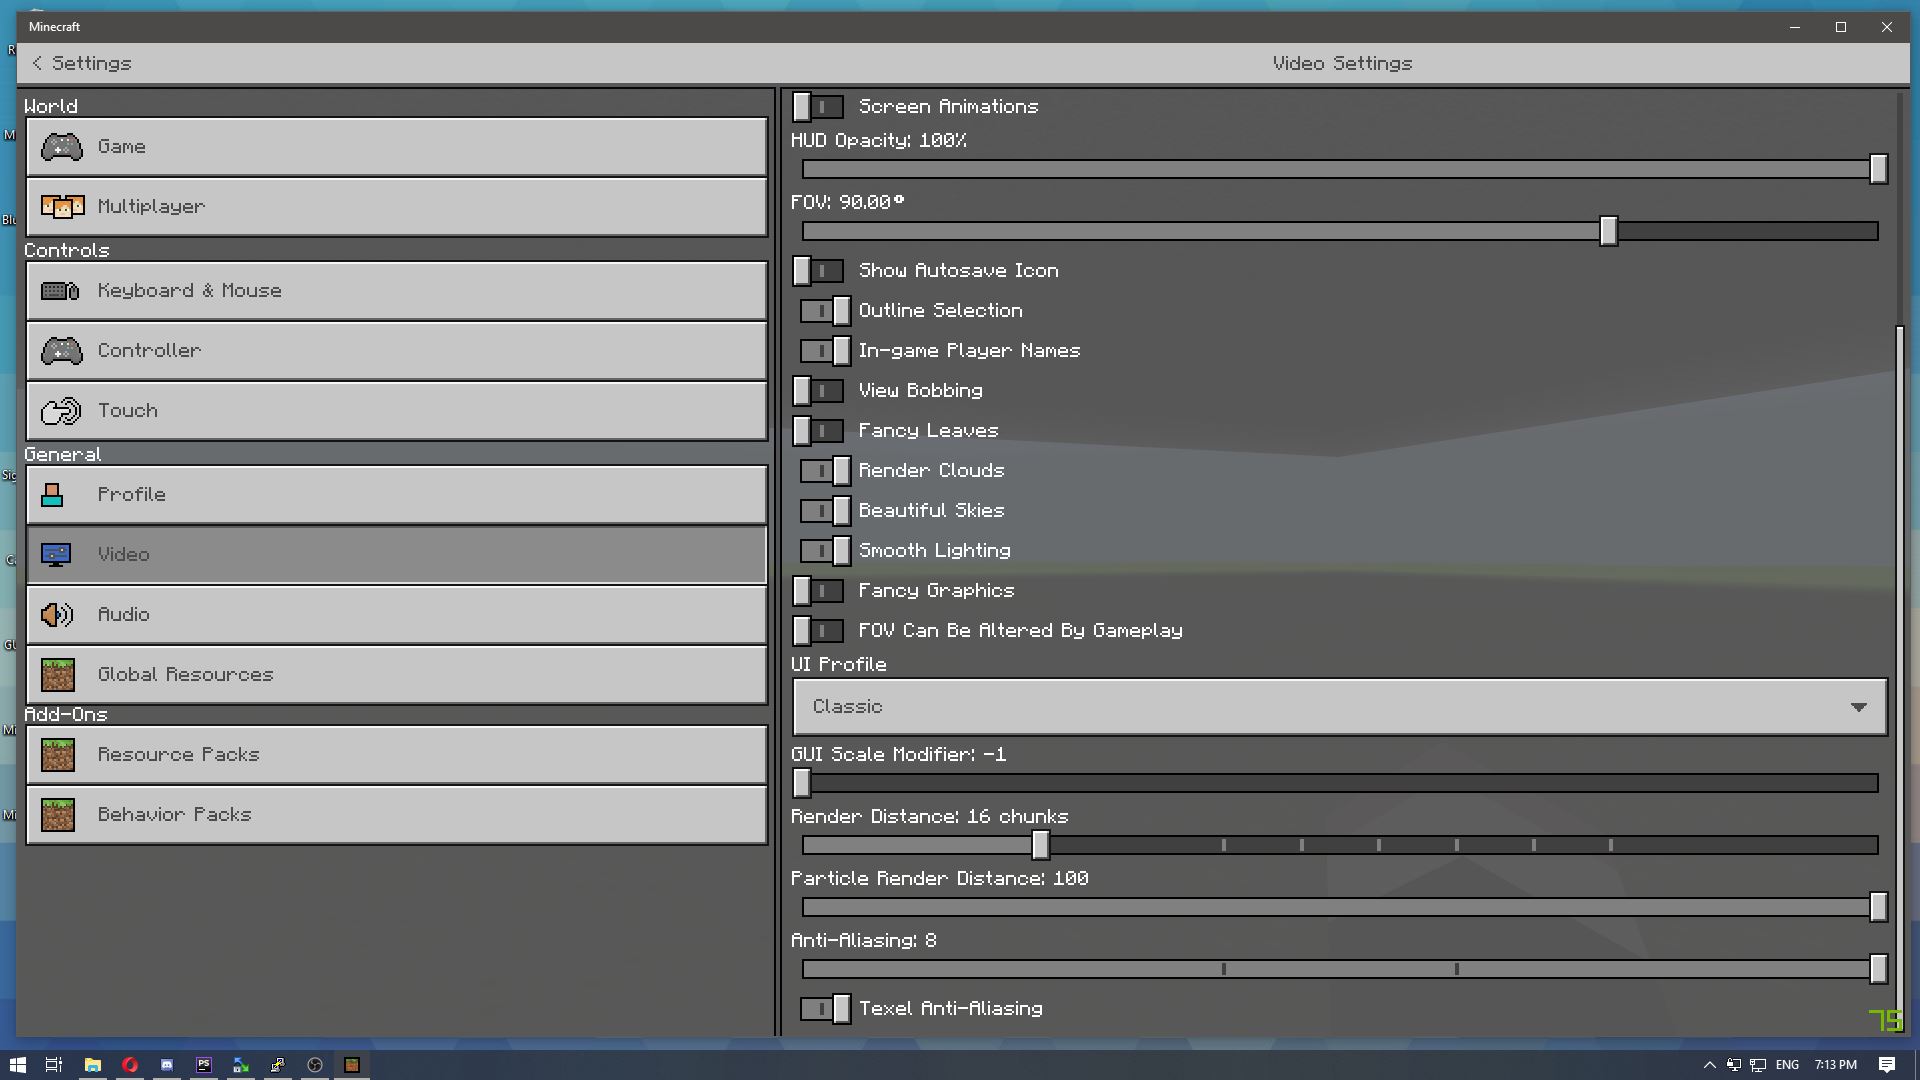1920x1080 pixels.
Task: Open the Resource Packs tab
Action: [397, 755]
